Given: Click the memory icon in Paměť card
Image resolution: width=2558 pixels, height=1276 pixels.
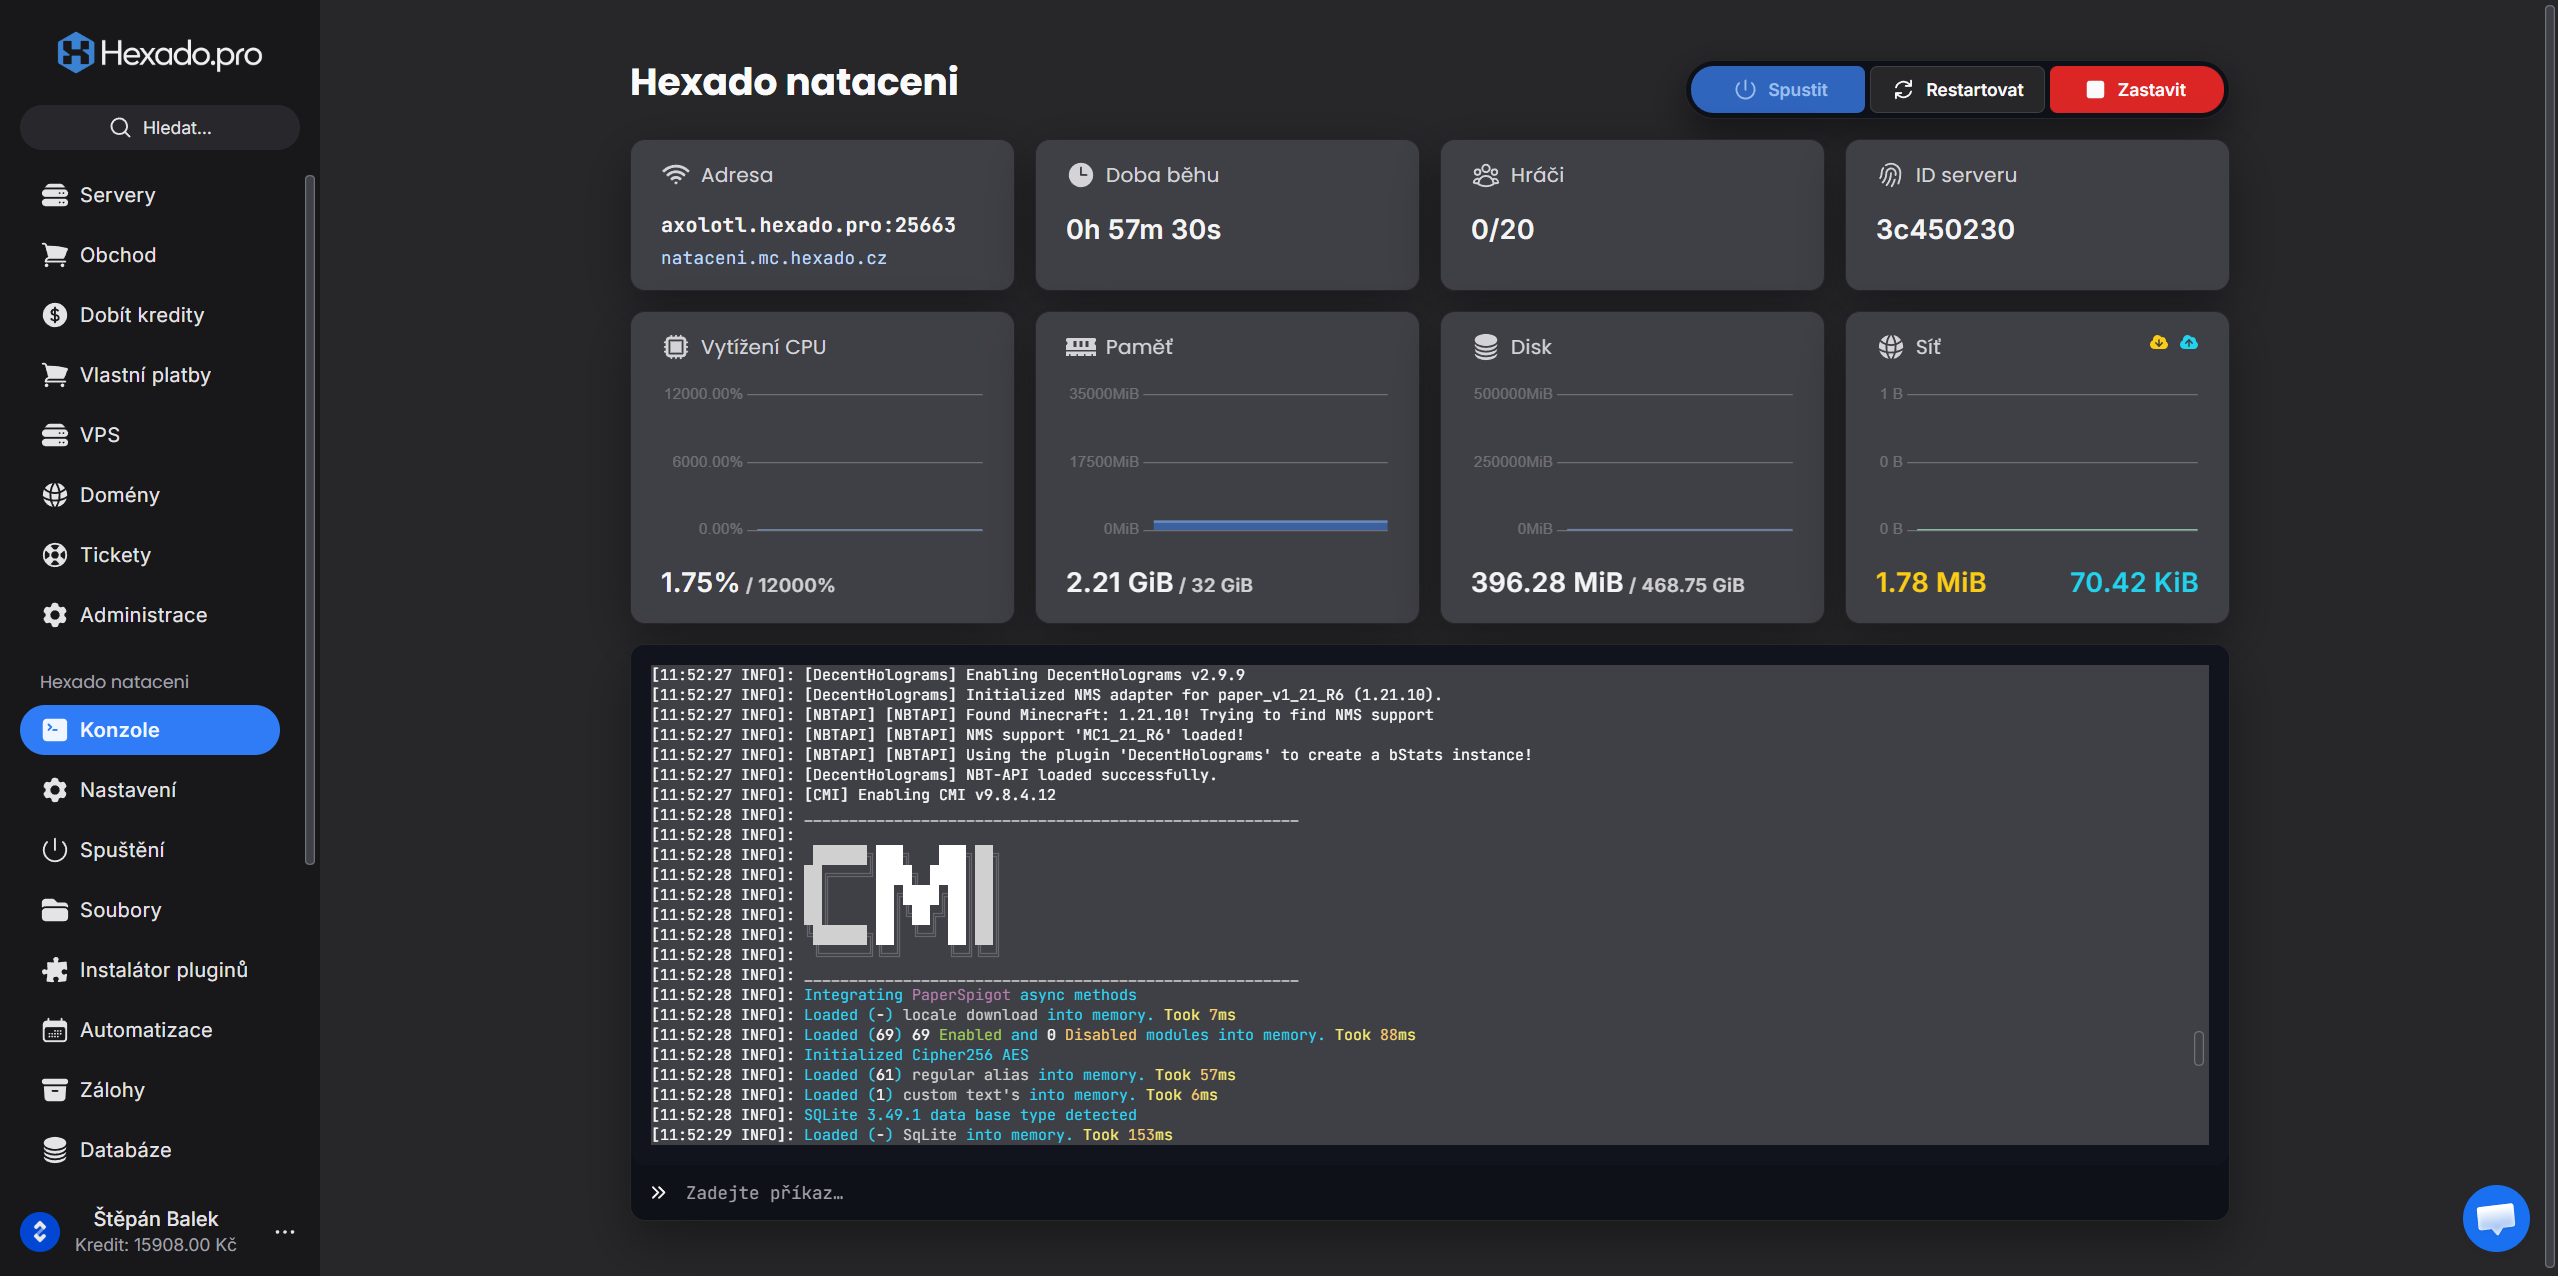Looking at the screenshot, I should tap(1081, 347).
